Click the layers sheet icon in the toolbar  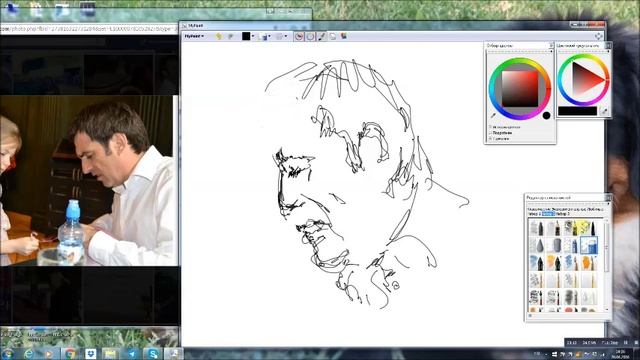click(333, 37)
